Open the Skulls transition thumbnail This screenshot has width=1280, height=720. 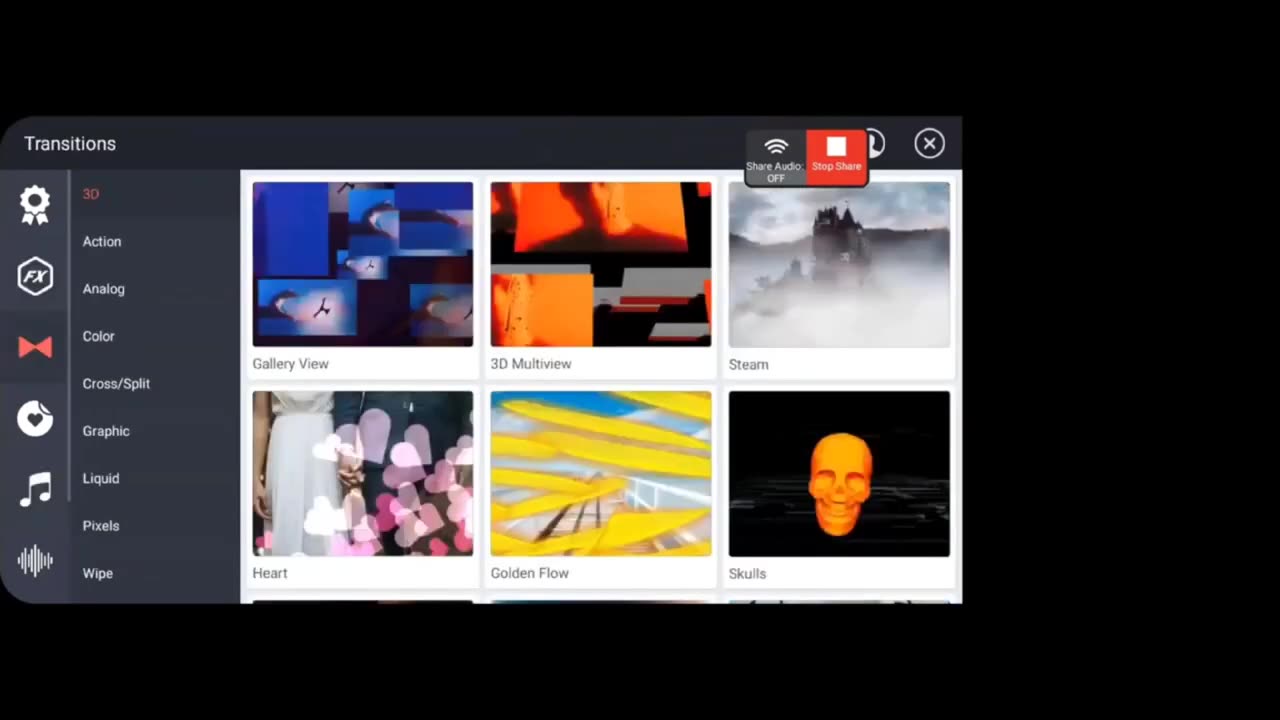click(x=839, y=473)
